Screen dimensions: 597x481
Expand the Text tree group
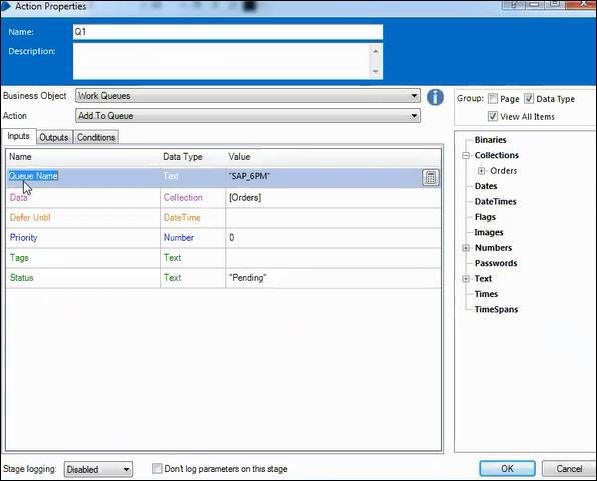(466, 279)
